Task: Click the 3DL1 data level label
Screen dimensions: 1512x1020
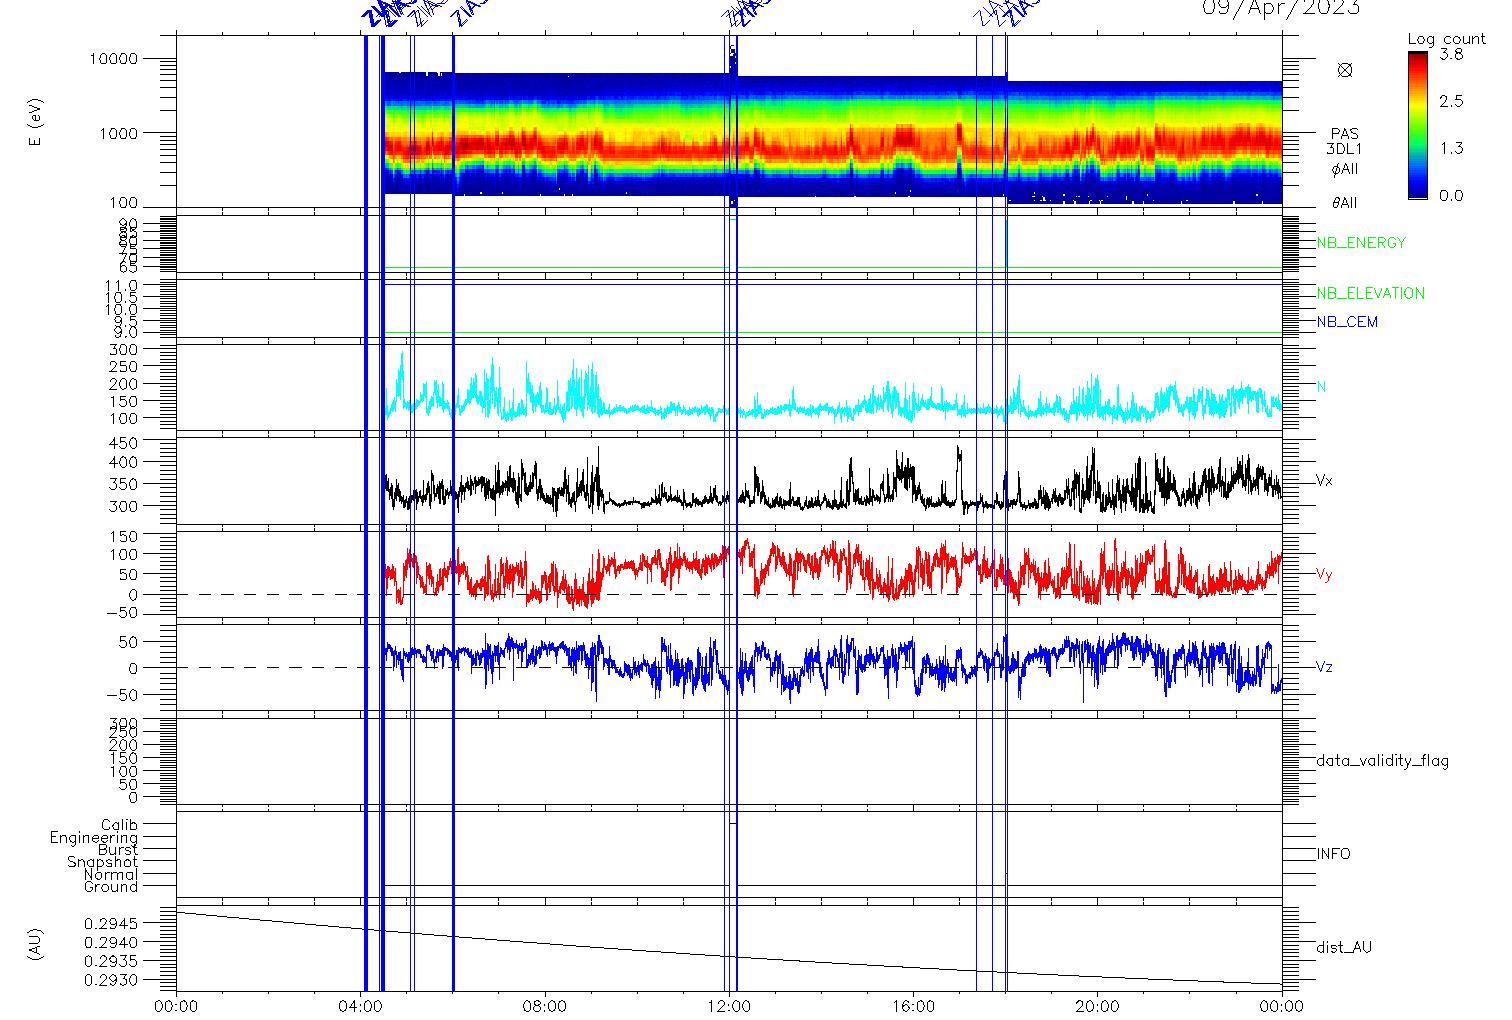Action: [1345, 150]
